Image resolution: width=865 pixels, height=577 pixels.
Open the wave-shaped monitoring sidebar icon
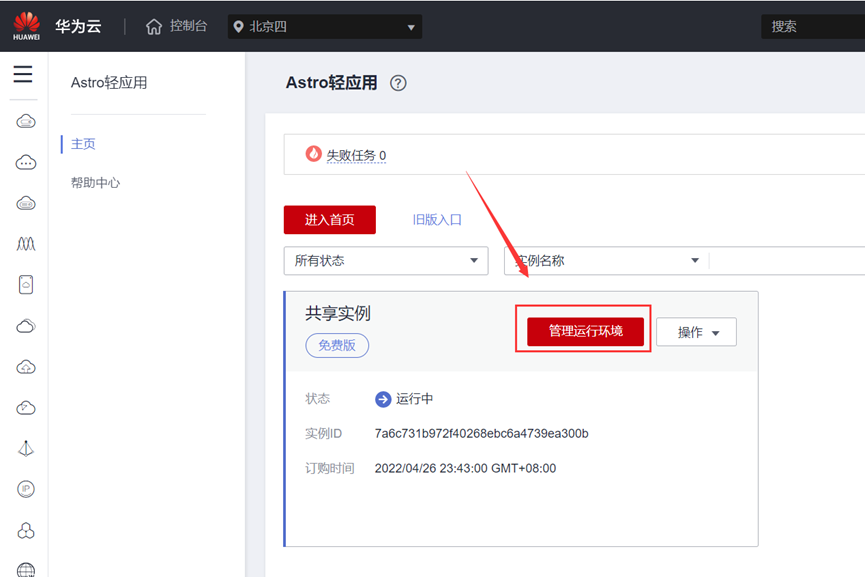click(x=26, y=244)
